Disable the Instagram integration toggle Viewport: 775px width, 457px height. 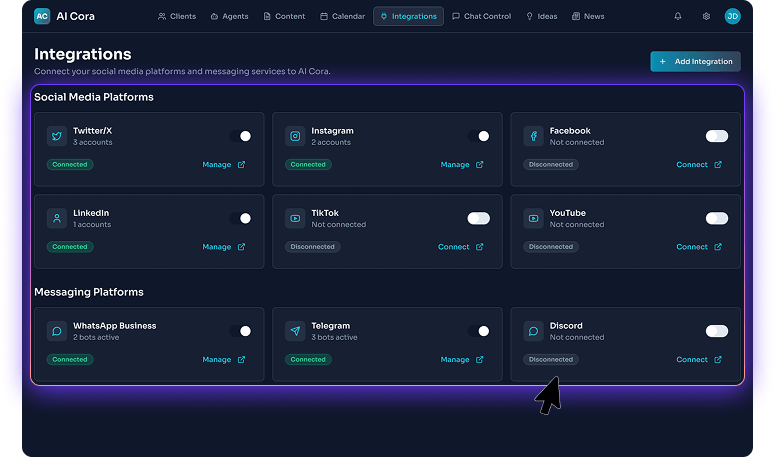click(x=479, y=136)
